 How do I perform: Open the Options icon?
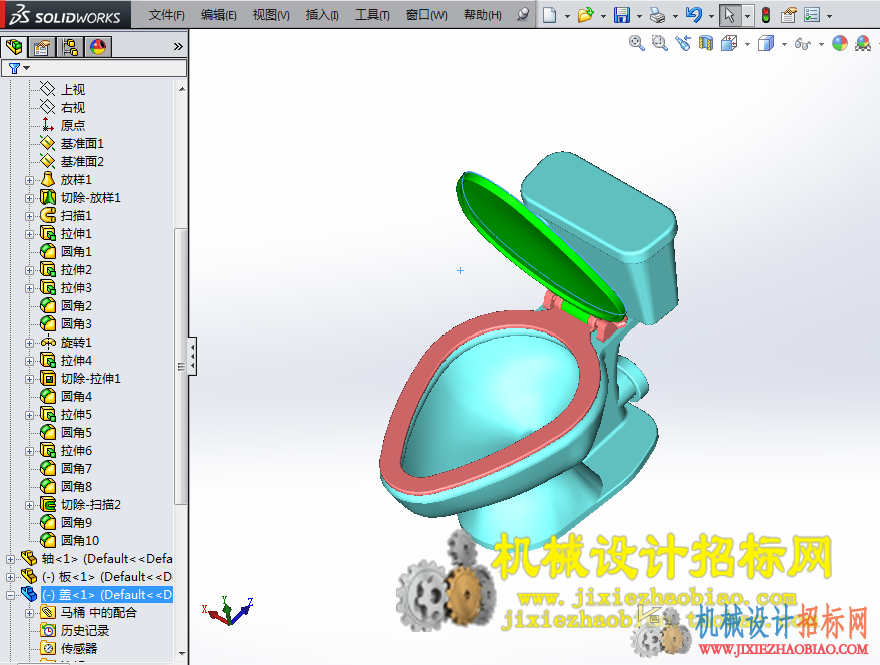point(812,15)
